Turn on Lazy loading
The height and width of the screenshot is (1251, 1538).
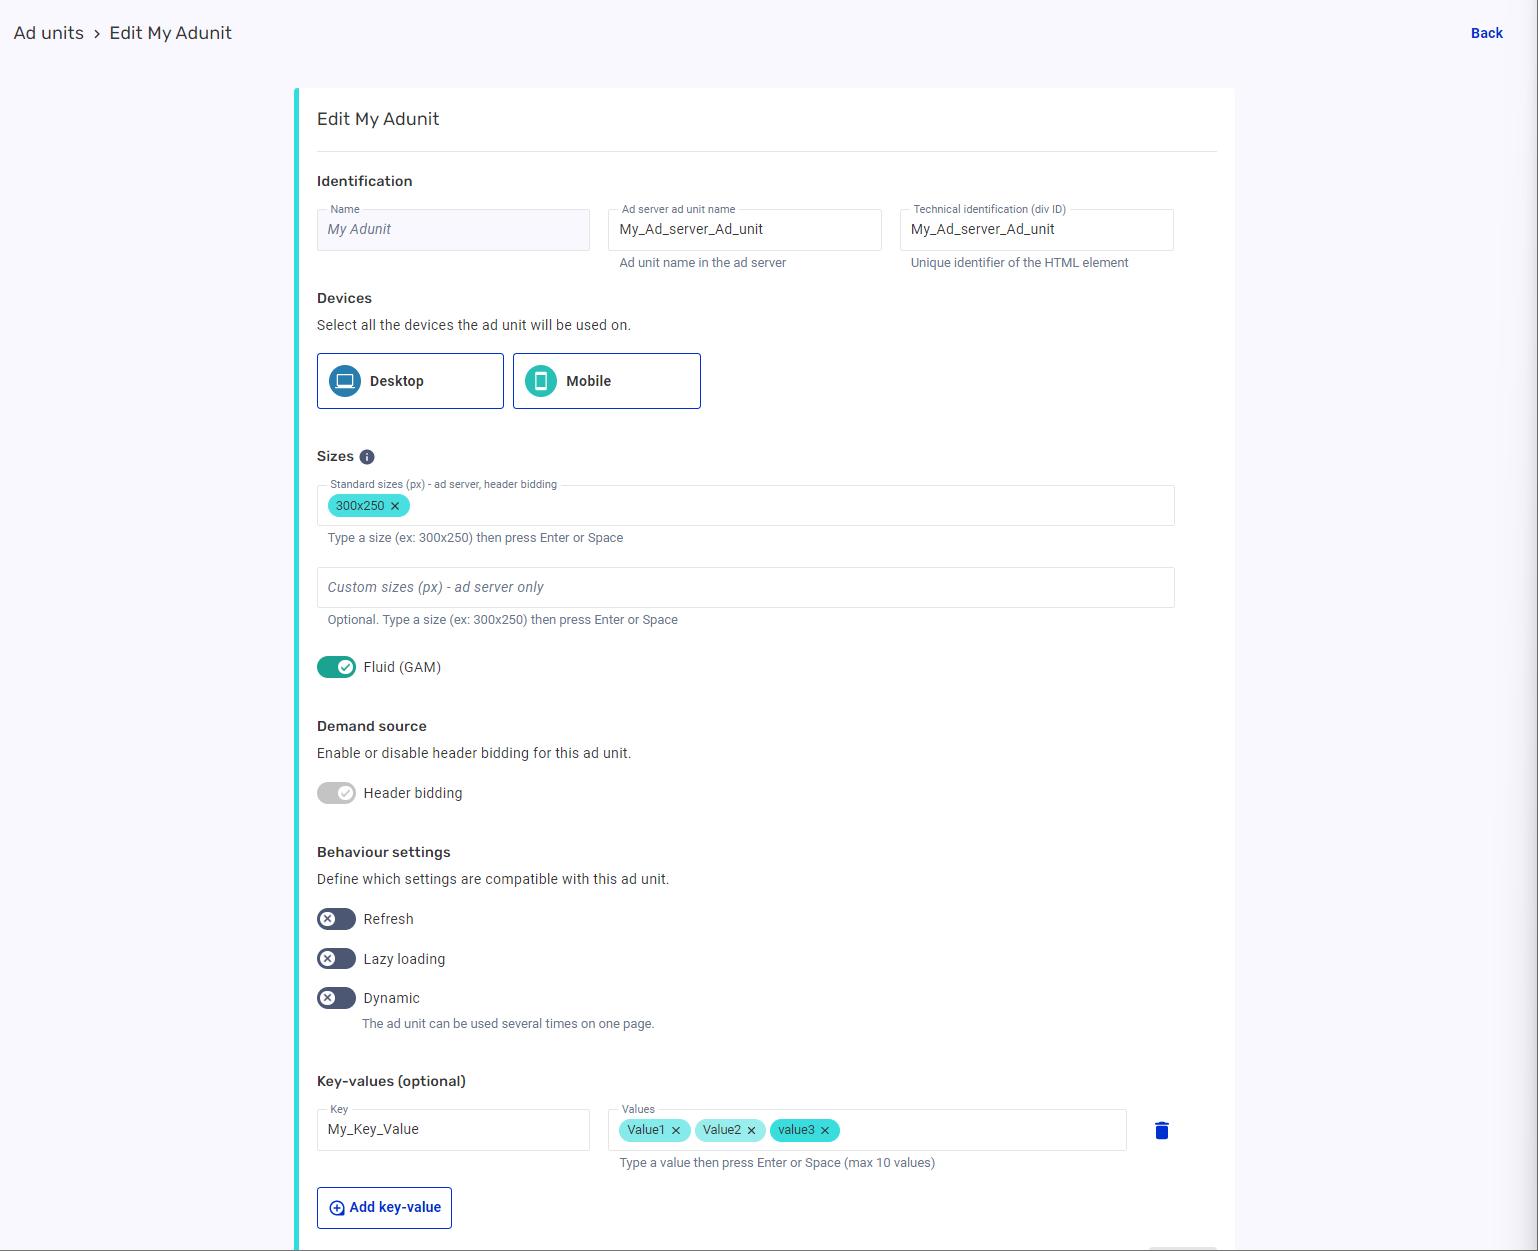point(337,959)
